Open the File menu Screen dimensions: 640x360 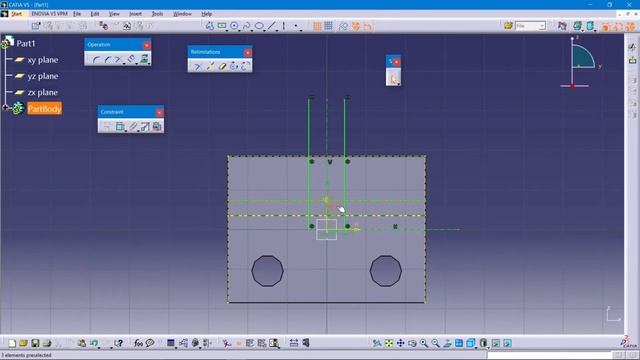click(x=77, y=14)
